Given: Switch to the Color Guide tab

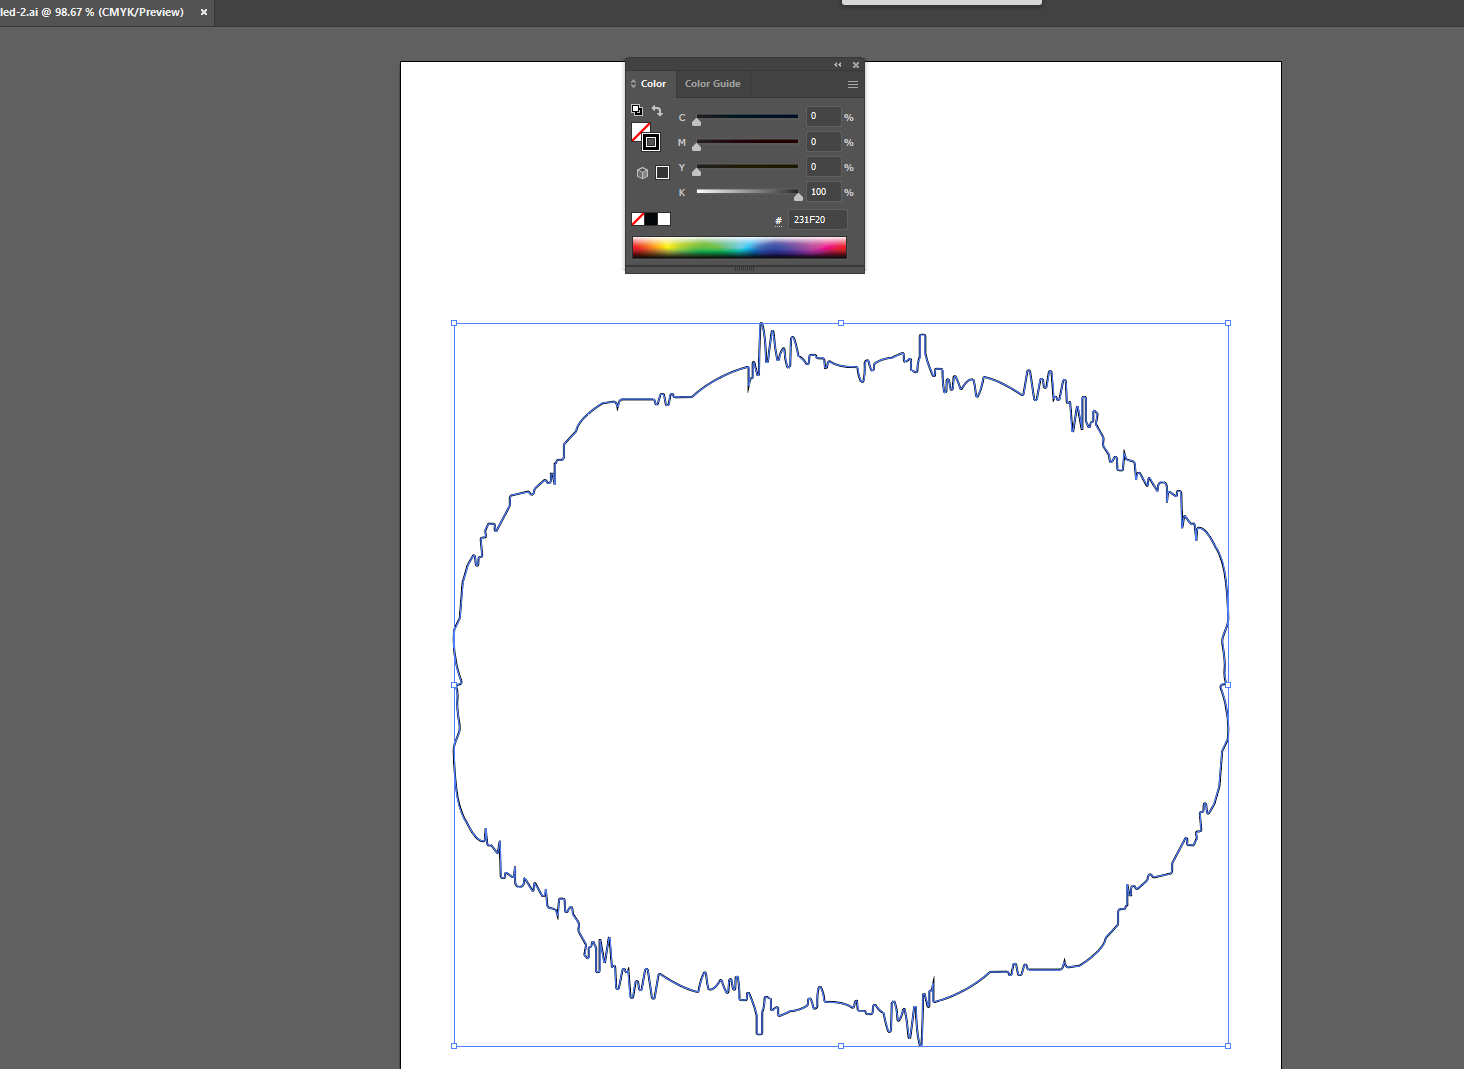Looking at the screenshot, I should [x=713, y=84].
